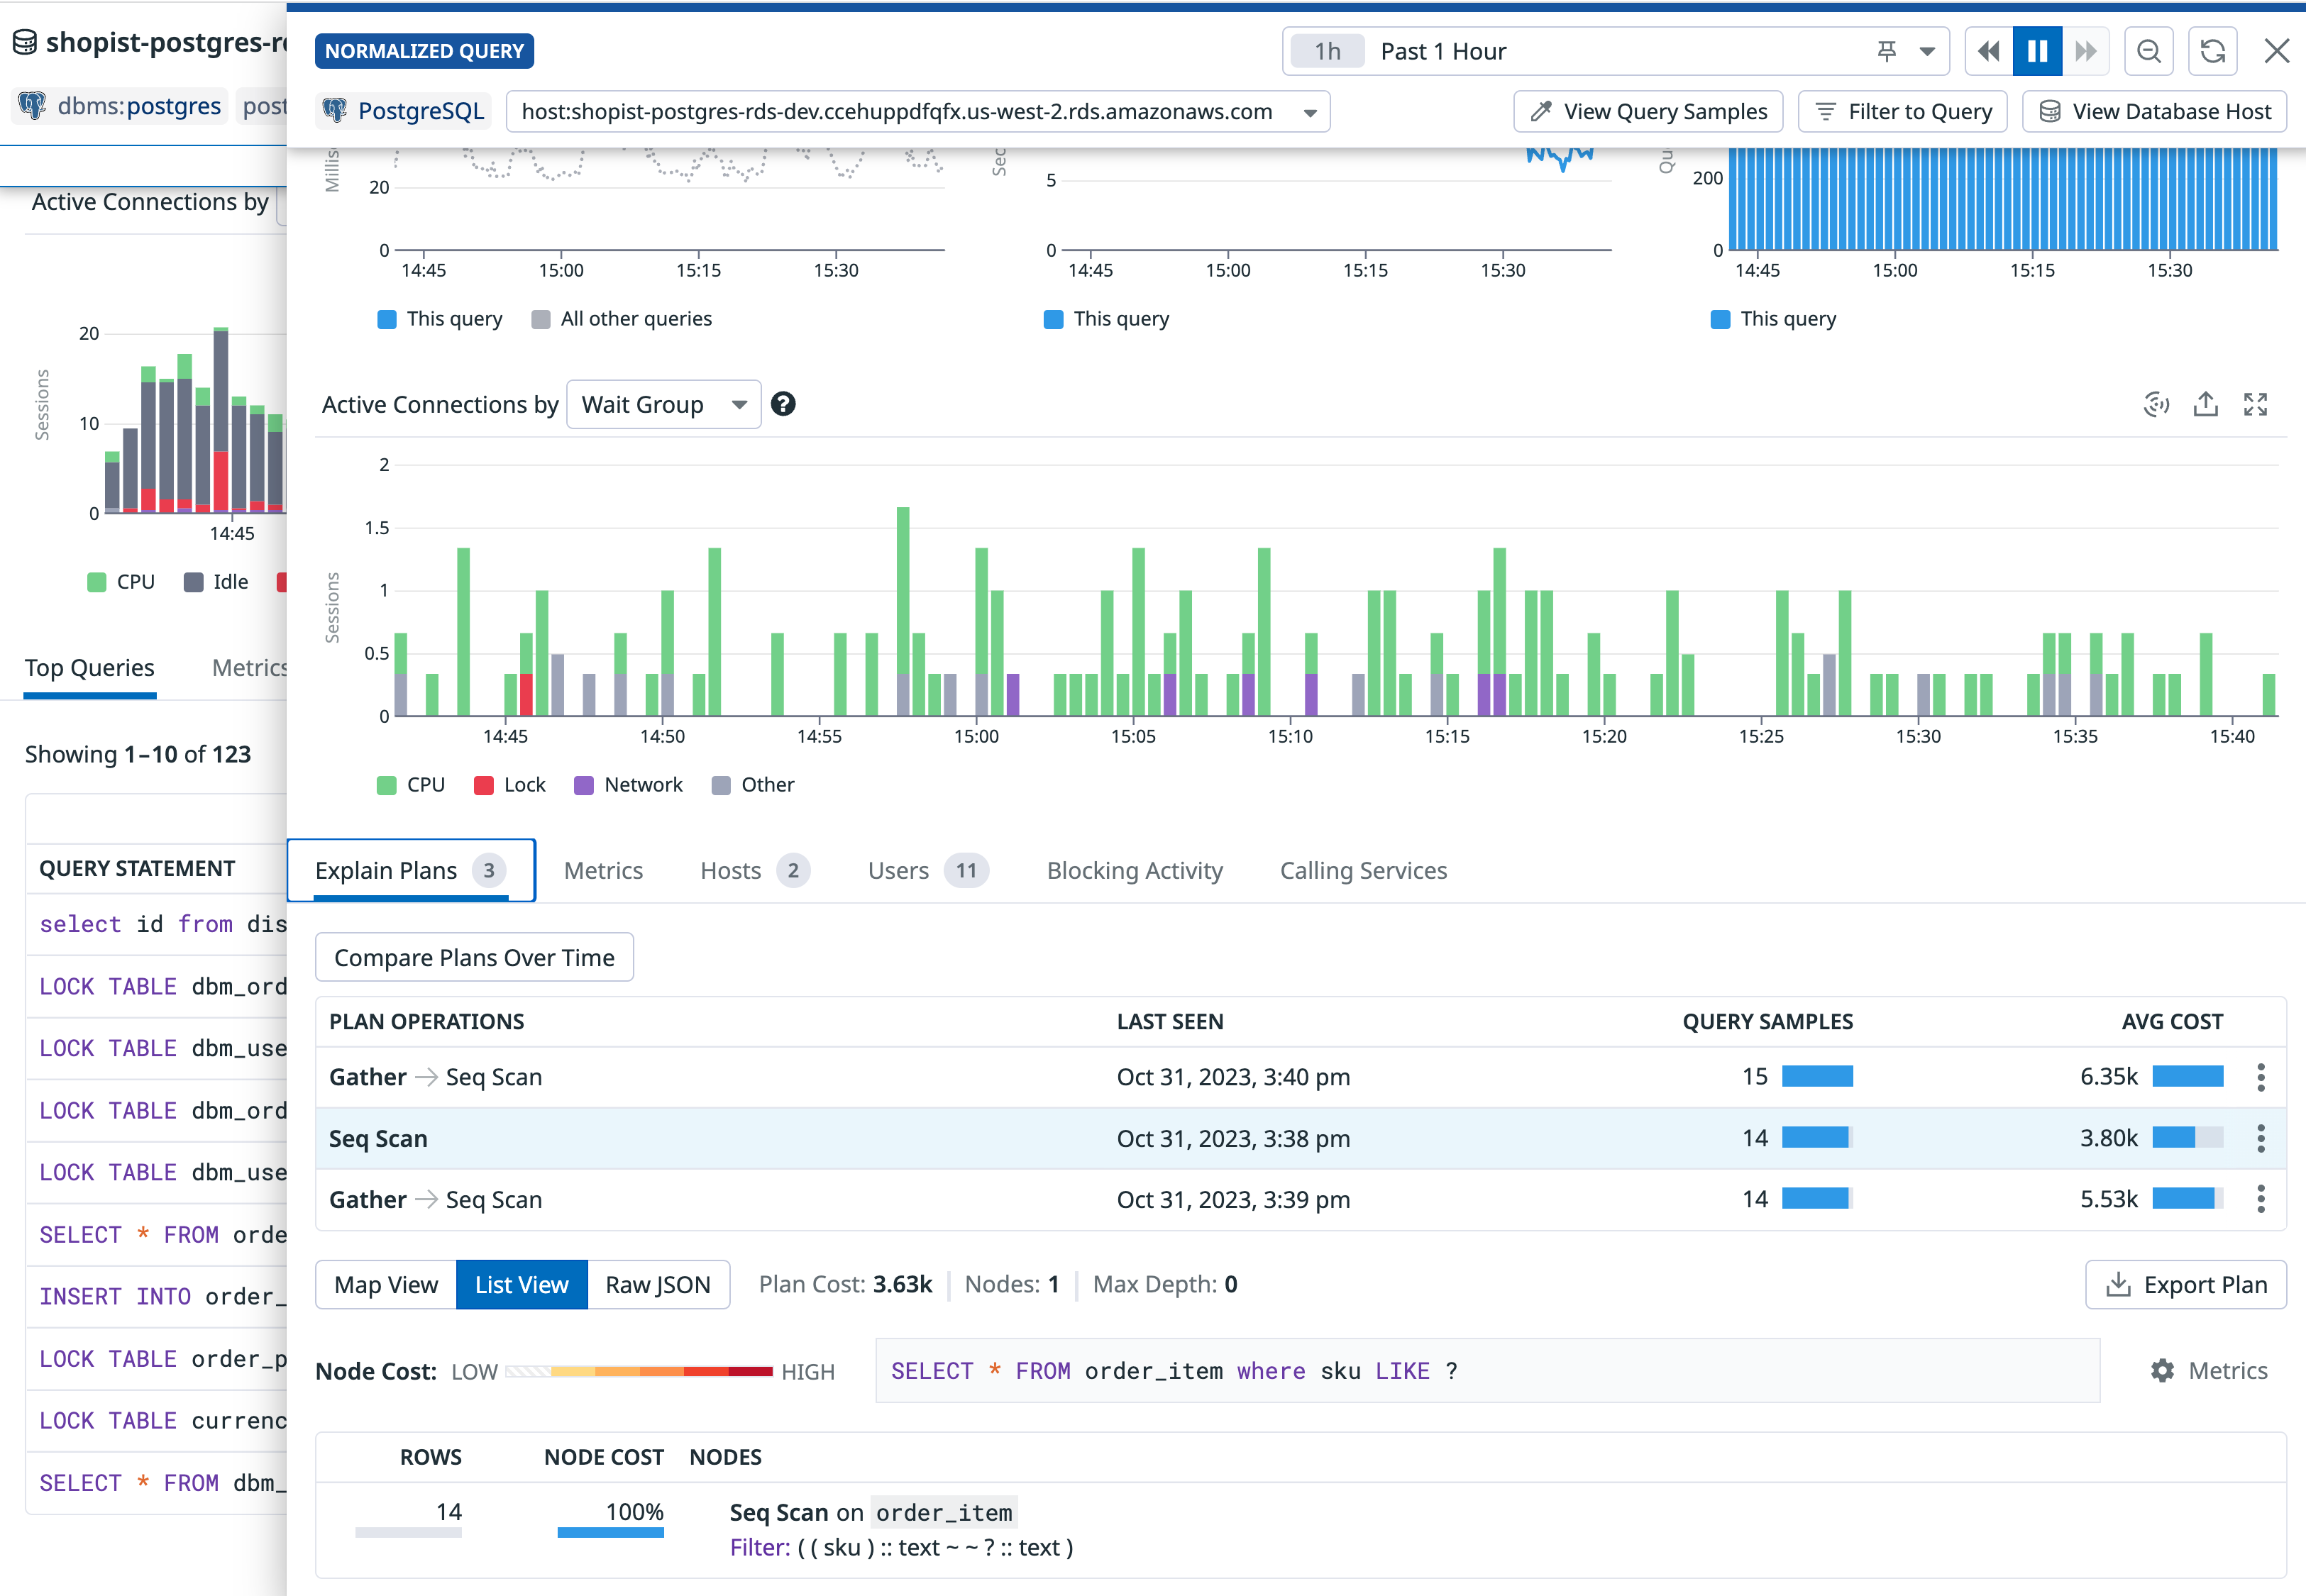Switch to the Explain Plans tab
This screenshot has width=2306, height=1596.
pos(411,870)
